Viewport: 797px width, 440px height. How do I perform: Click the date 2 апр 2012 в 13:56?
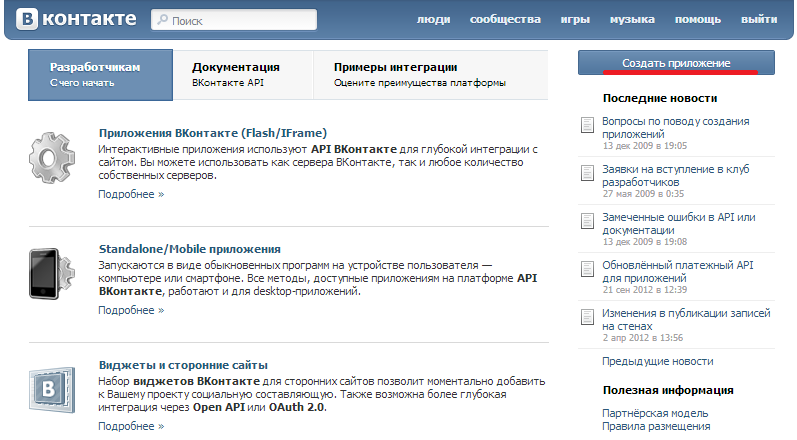(642, 338)
